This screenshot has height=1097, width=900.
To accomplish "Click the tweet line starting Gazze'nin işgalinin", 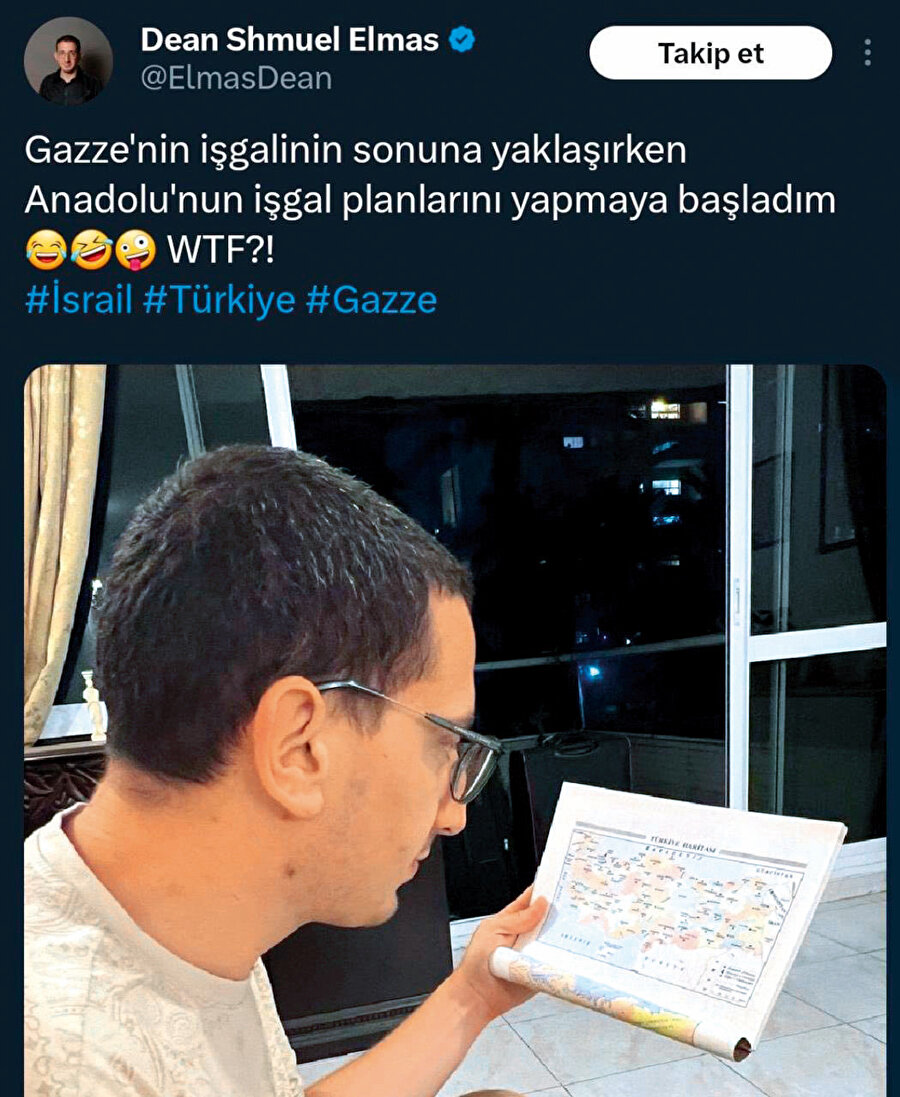I will [x=356, y=150].
